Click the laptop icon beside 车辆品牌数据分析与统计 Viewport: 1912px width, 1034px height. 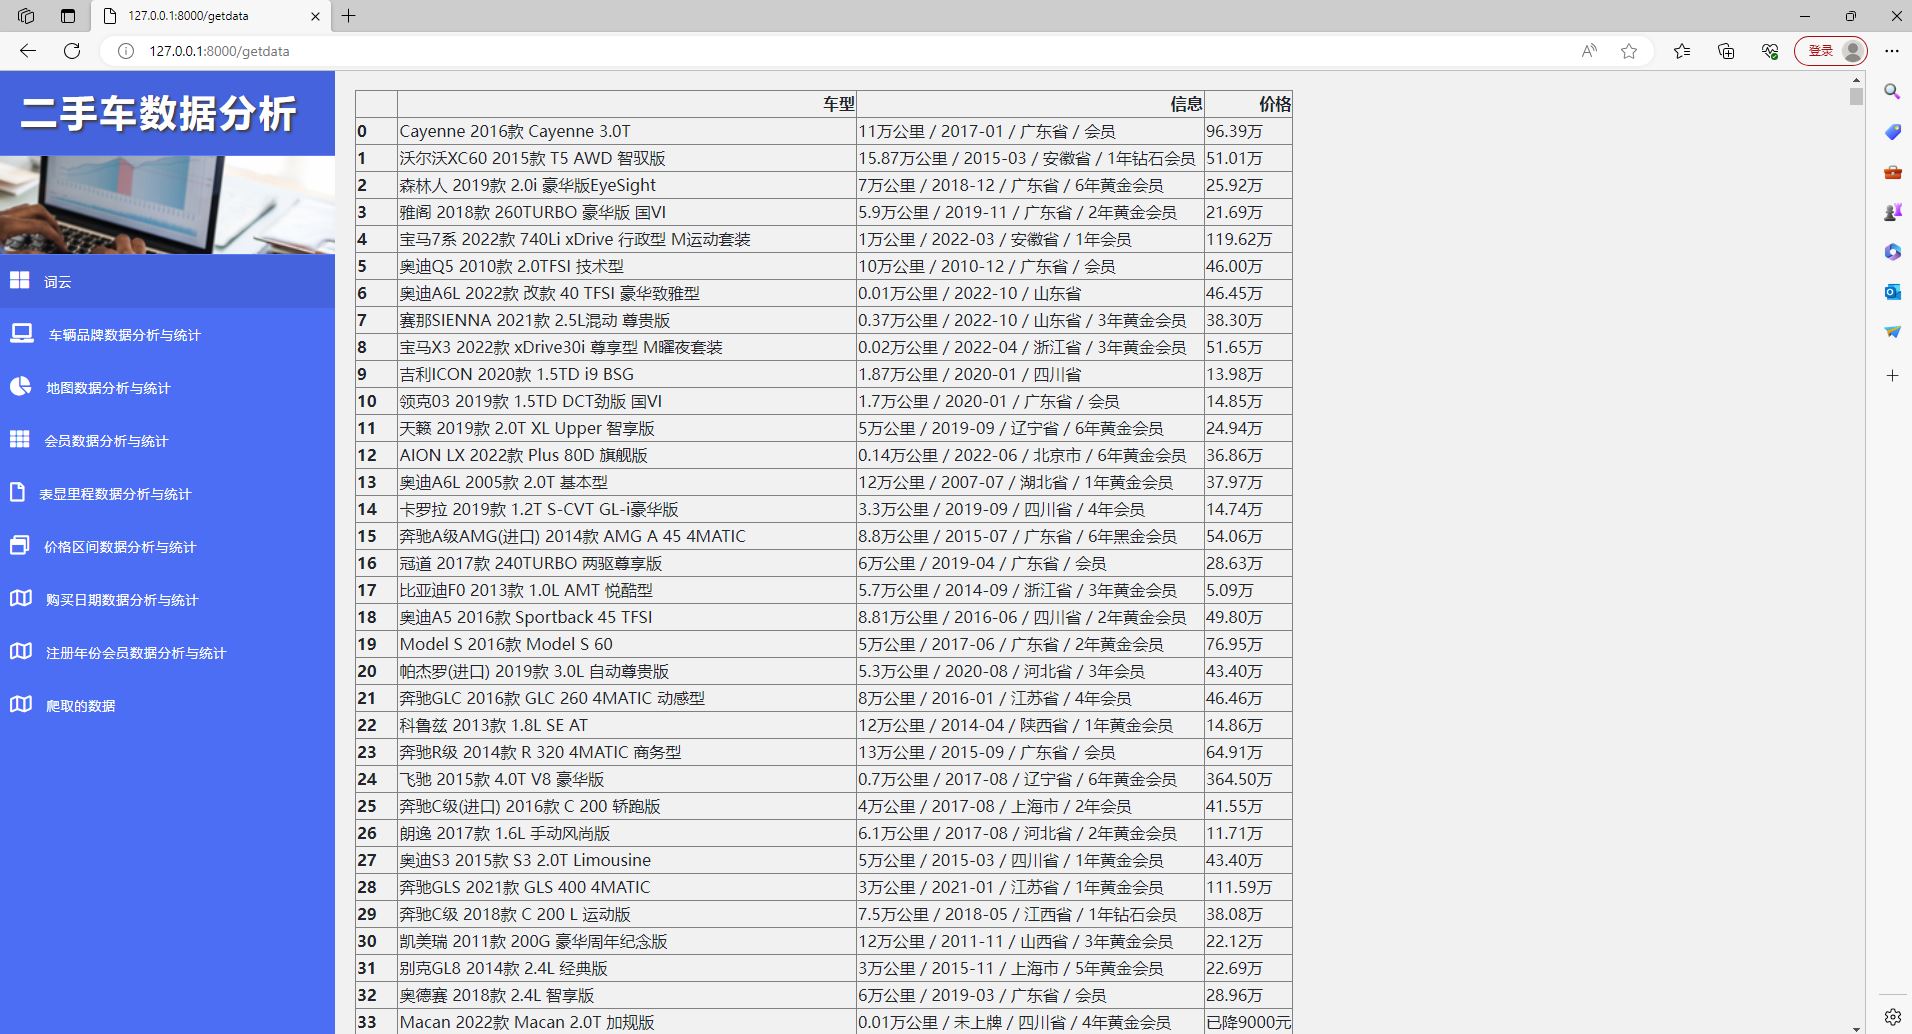point(22,333)
